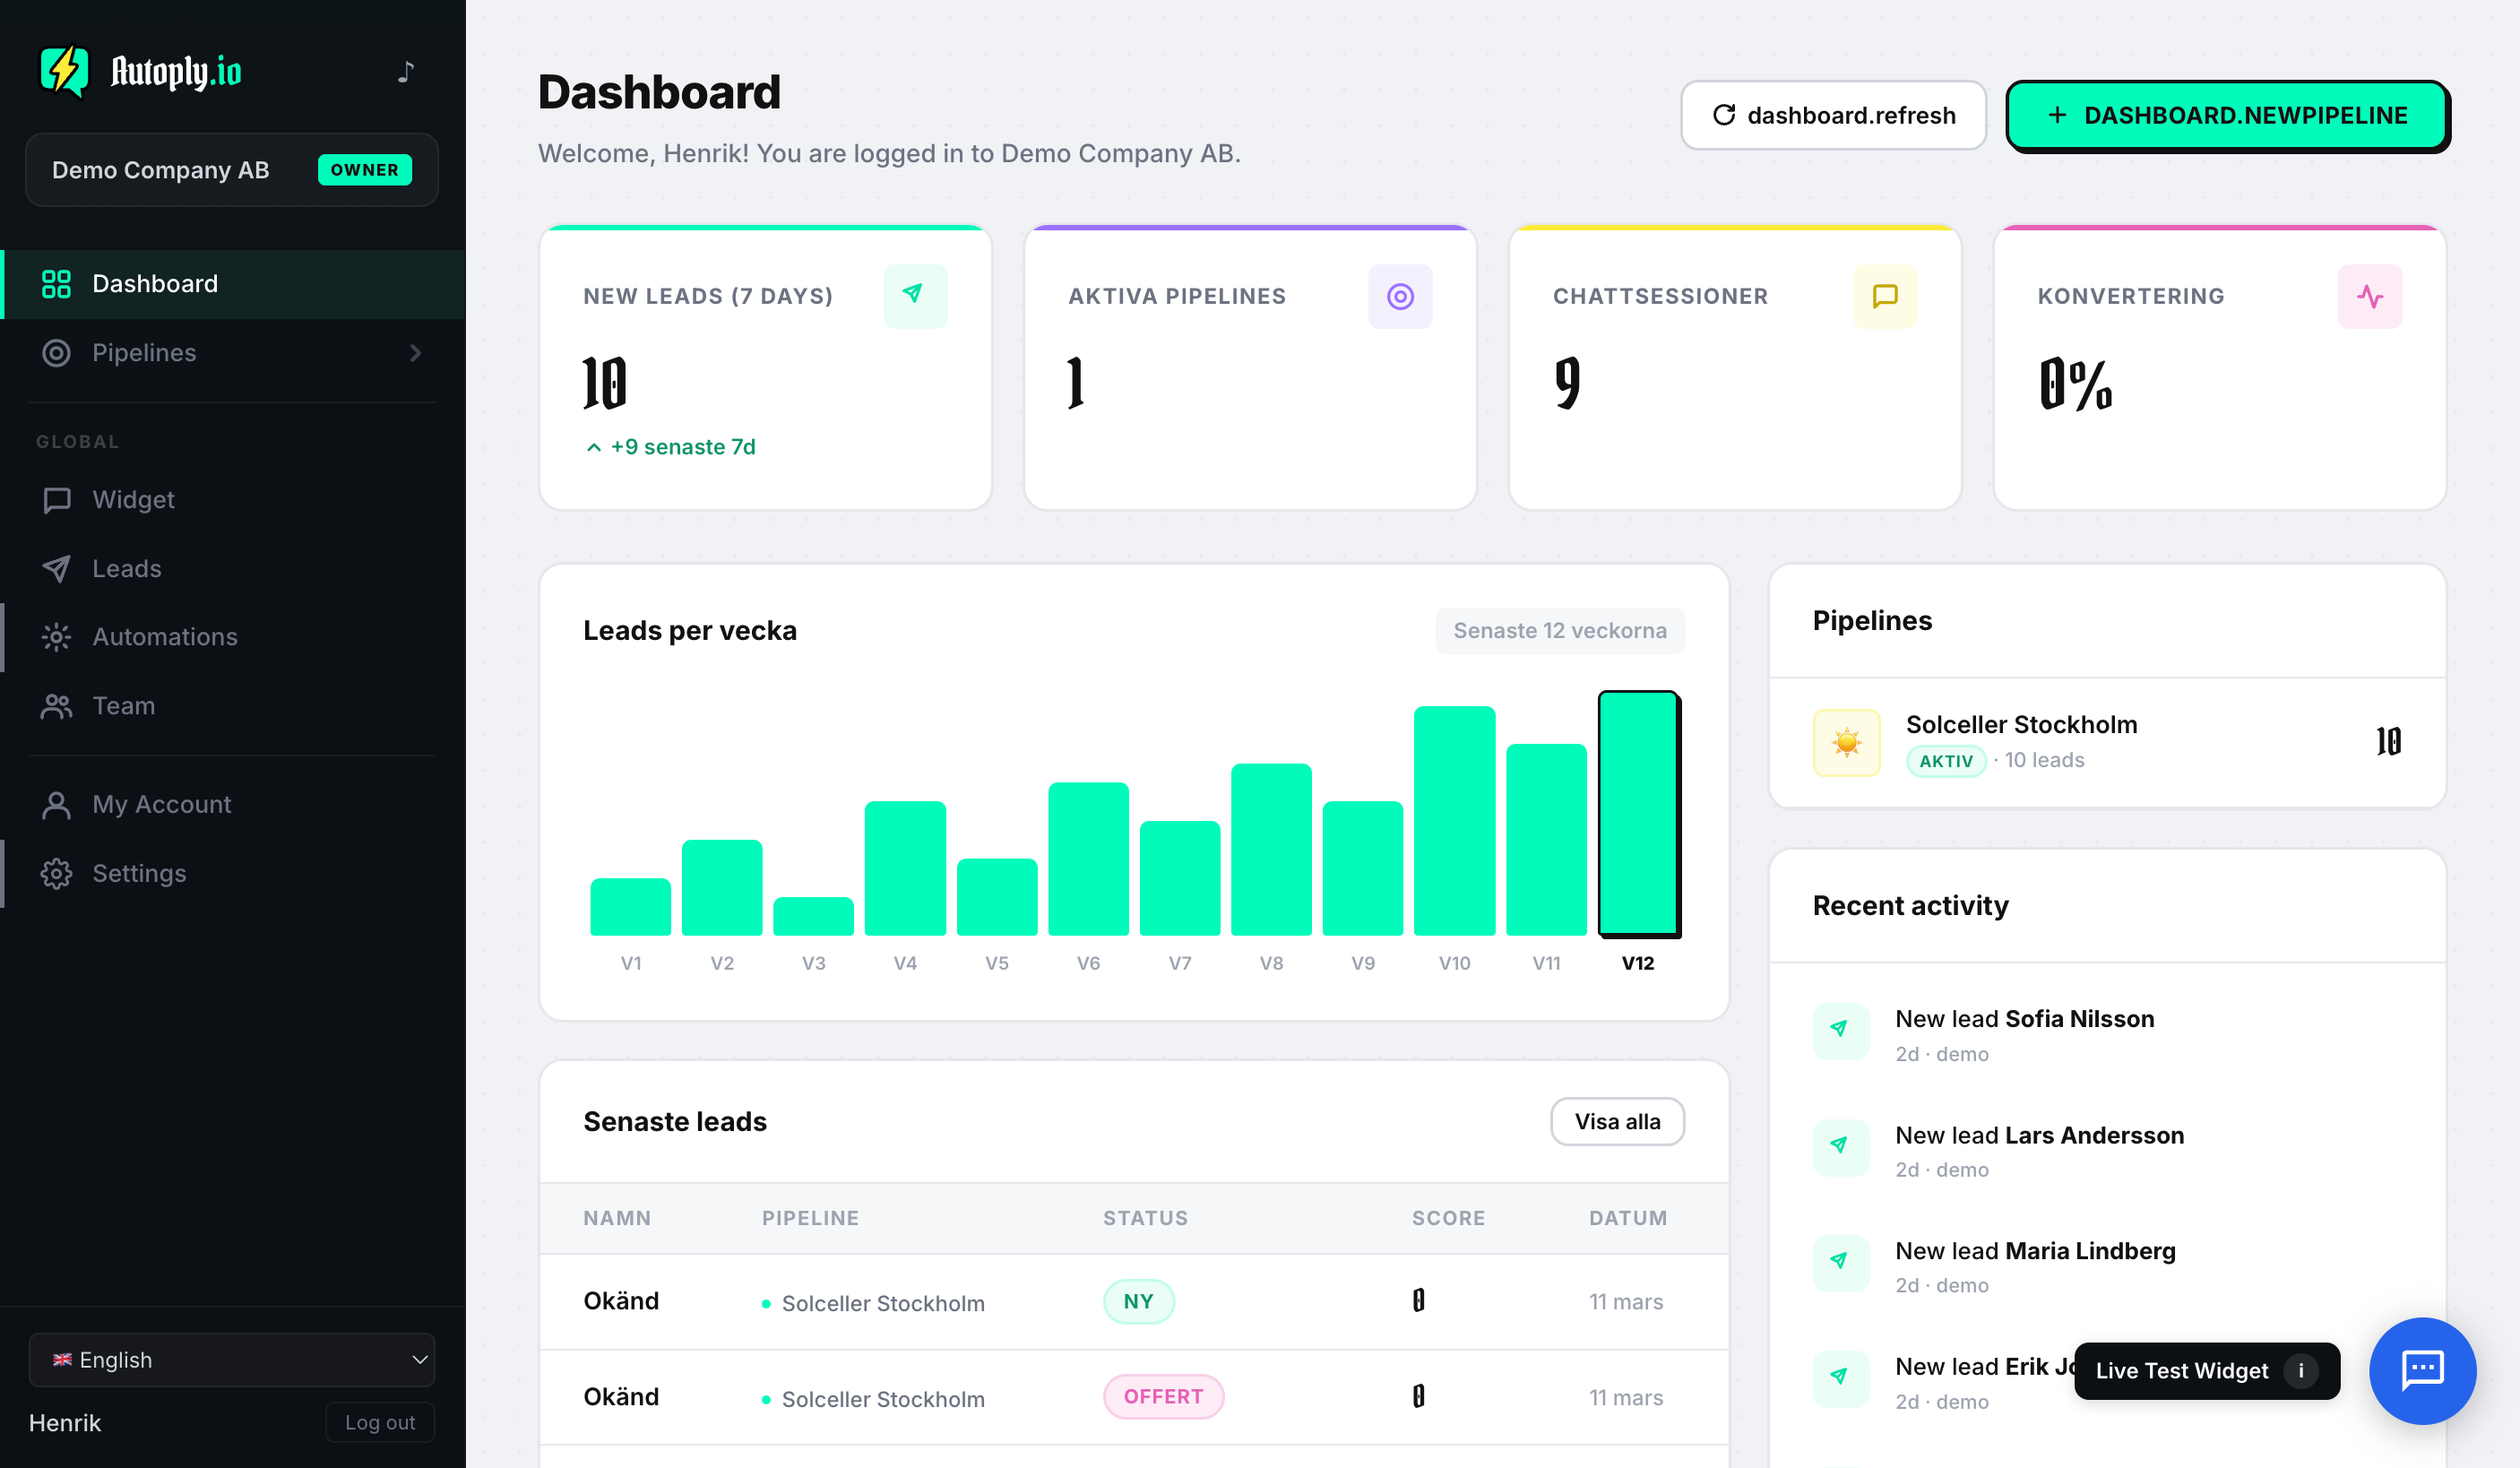
Task: Select the Widget chat bubble icon
Action: [x=56, y=500]
